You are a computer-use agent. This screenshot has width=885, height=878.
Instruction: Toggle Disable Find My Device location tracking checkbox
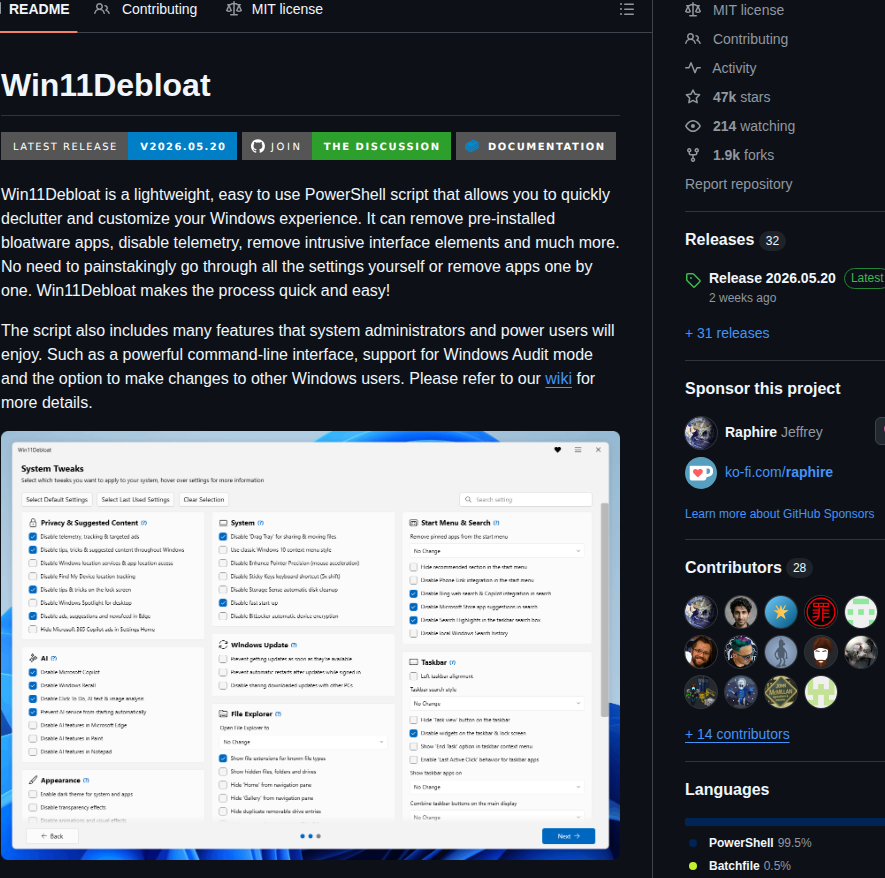click(33, 576)
